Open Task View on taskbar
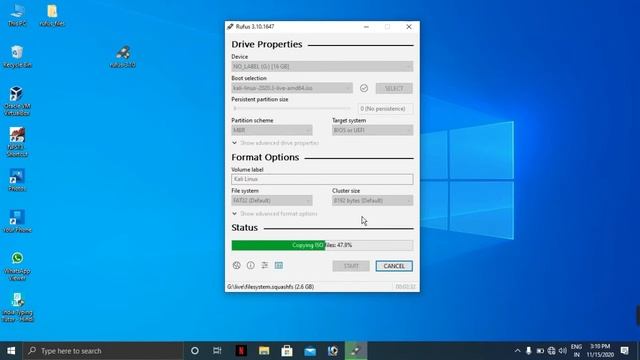 click(x=217, y=351)
